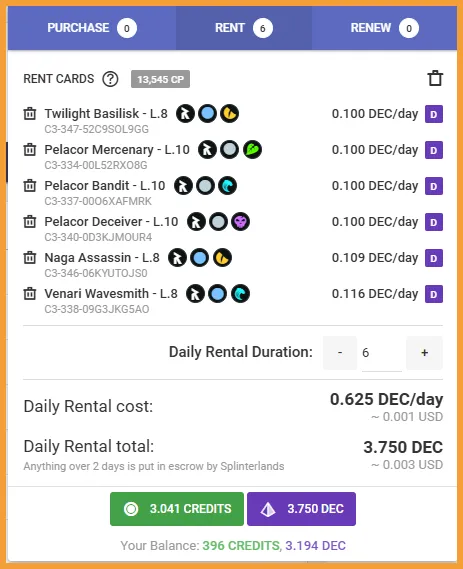
Task: Click the Daily Rental Duration input field
Action: [x=382, y=353]
